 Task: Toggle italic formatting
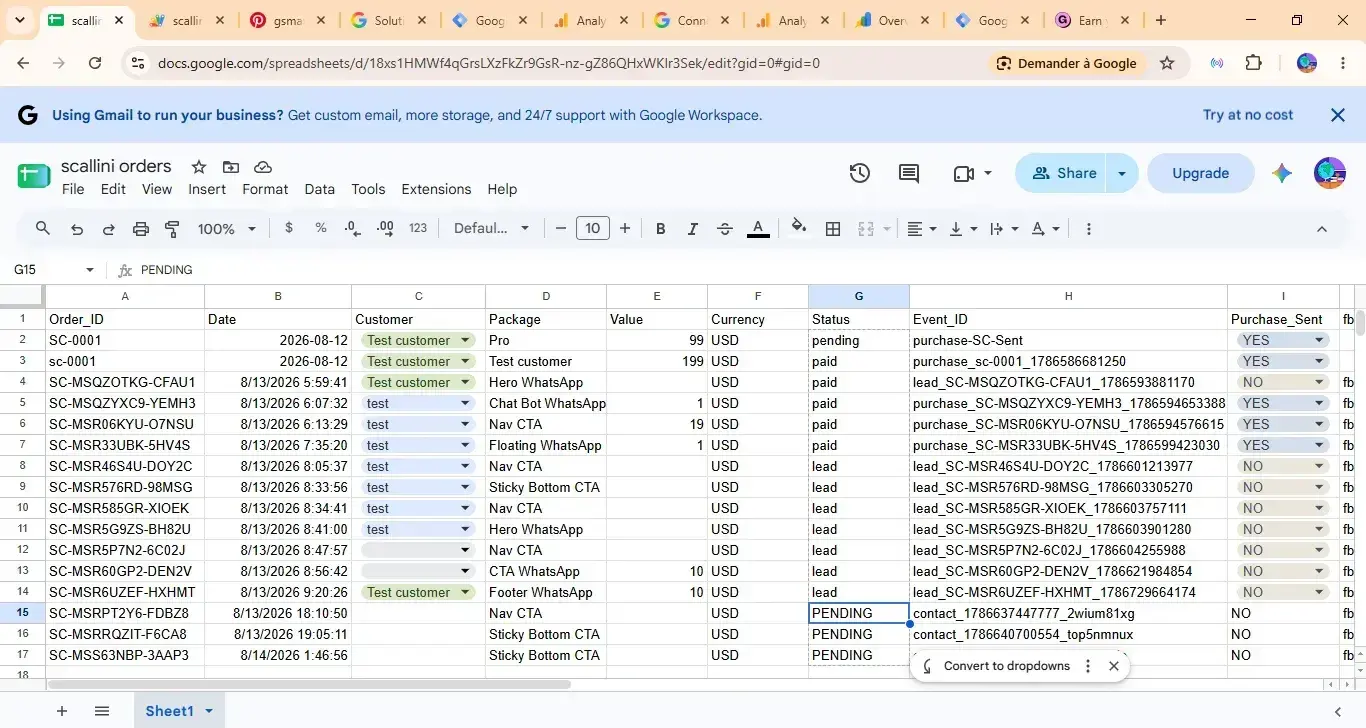click(x=693, y=229)
